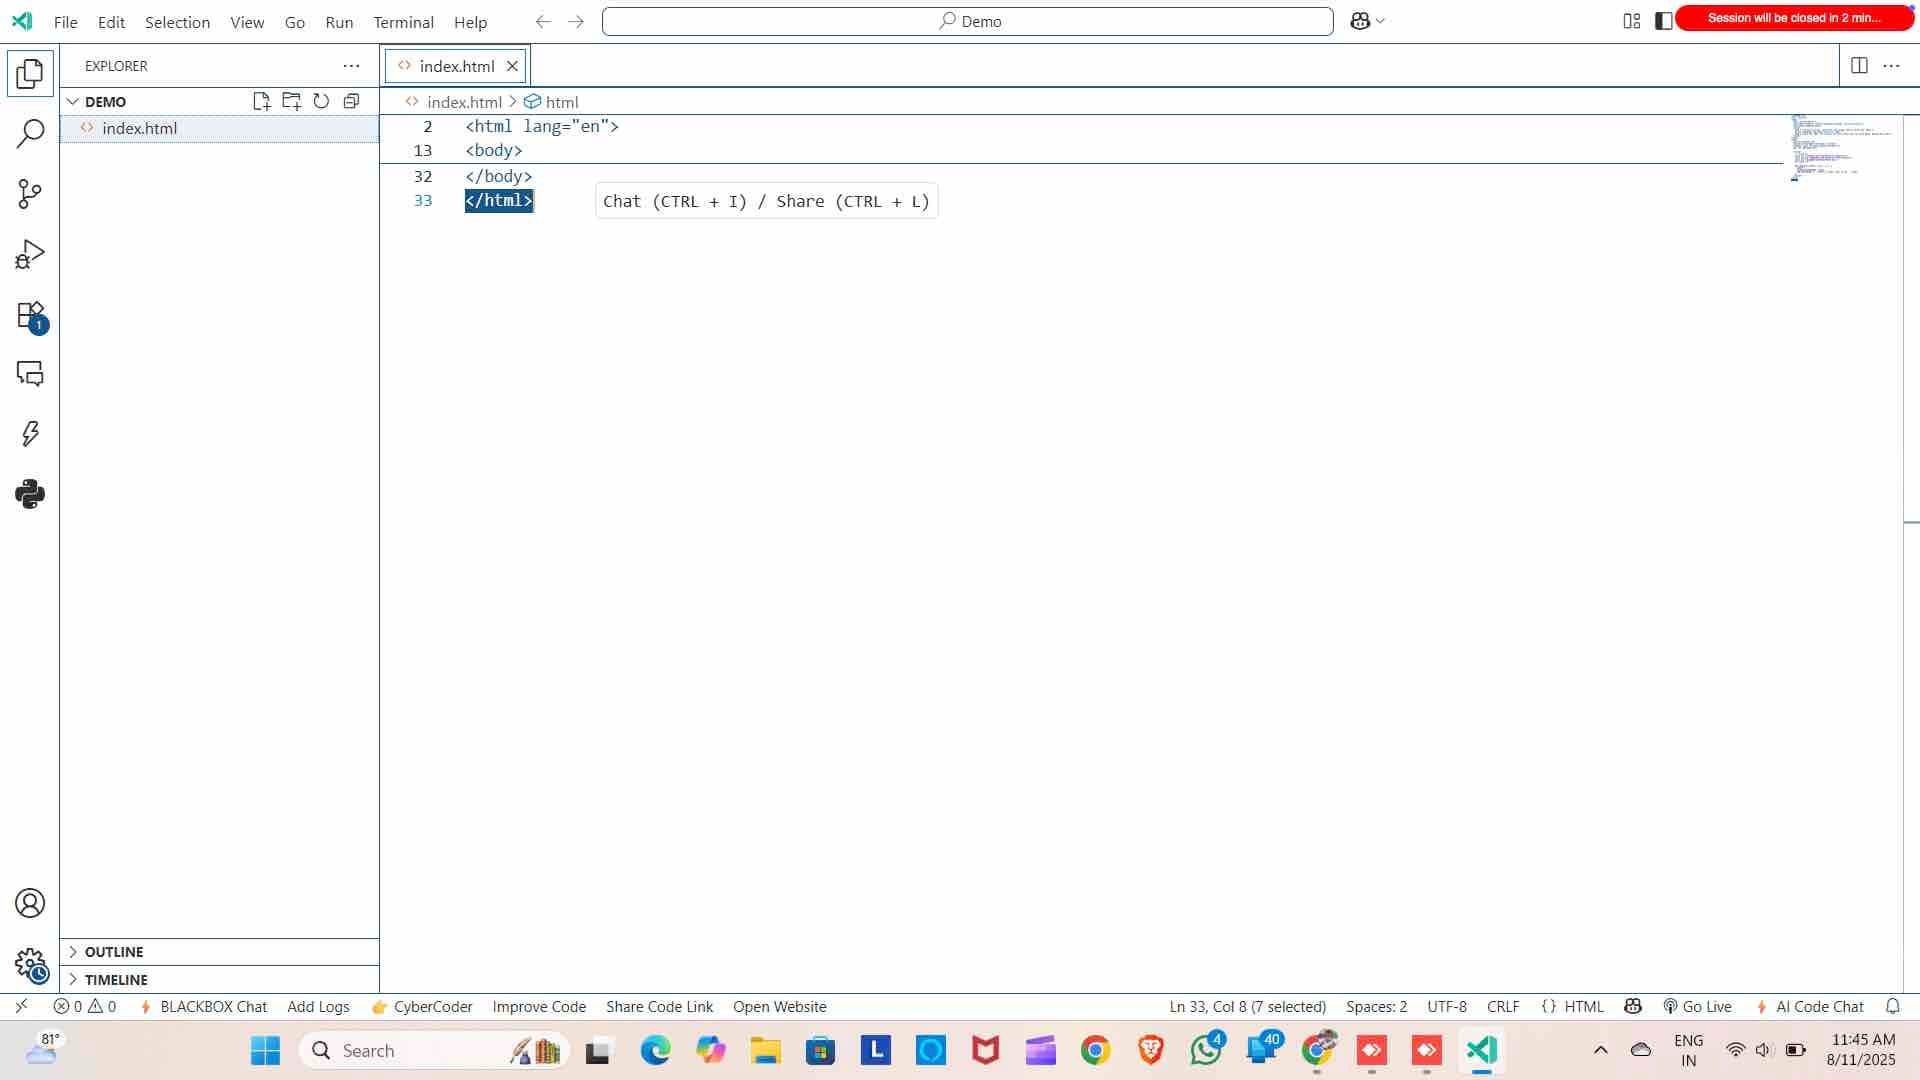Open the Source Control view
Image resolution: width=1920 pixels, height=1080 pixels.
30,193
